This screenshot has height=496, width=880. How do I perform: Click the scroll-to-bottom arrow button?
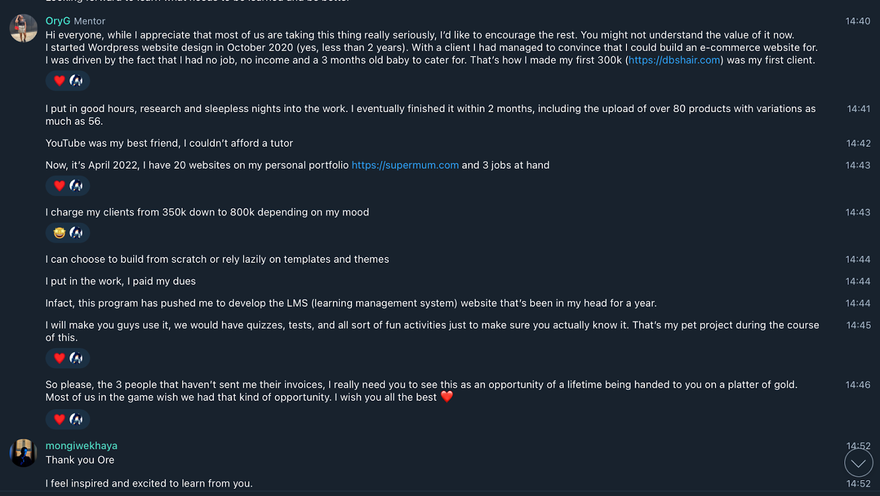(858, 463)
